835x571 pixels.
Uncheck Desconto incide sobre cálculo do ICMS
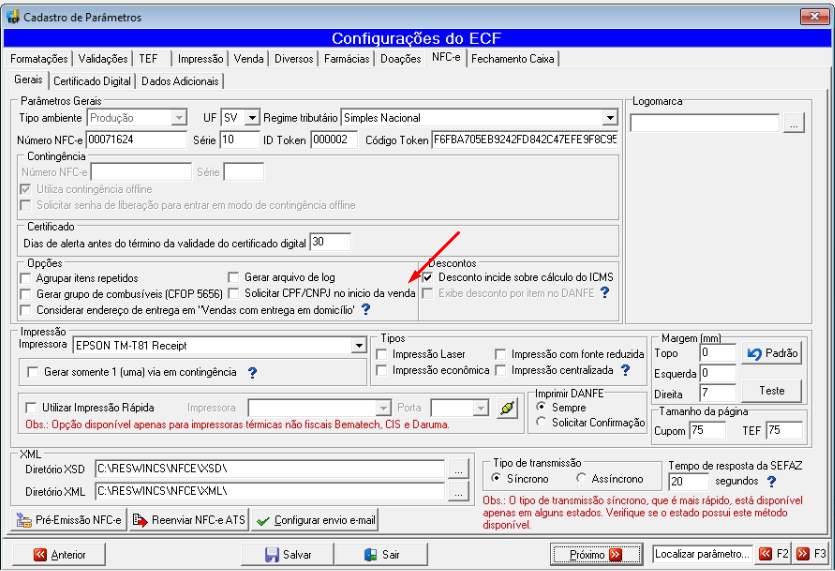point(428,277)
